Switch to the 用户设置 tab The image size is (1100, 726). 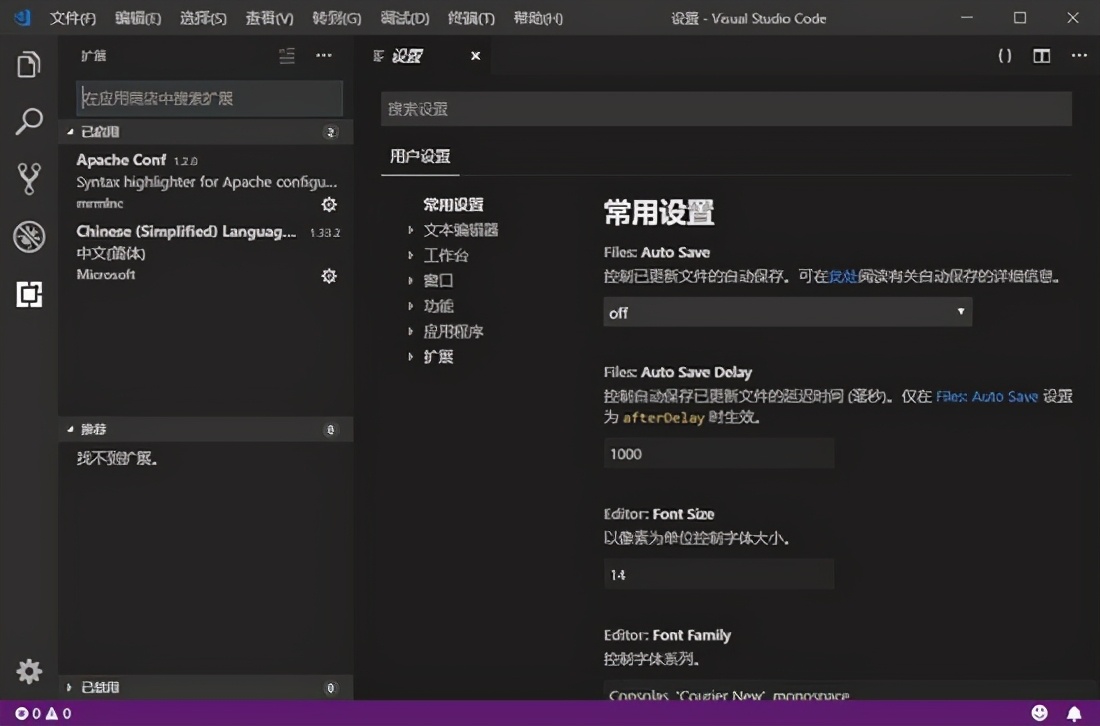[x=422, y=157]
